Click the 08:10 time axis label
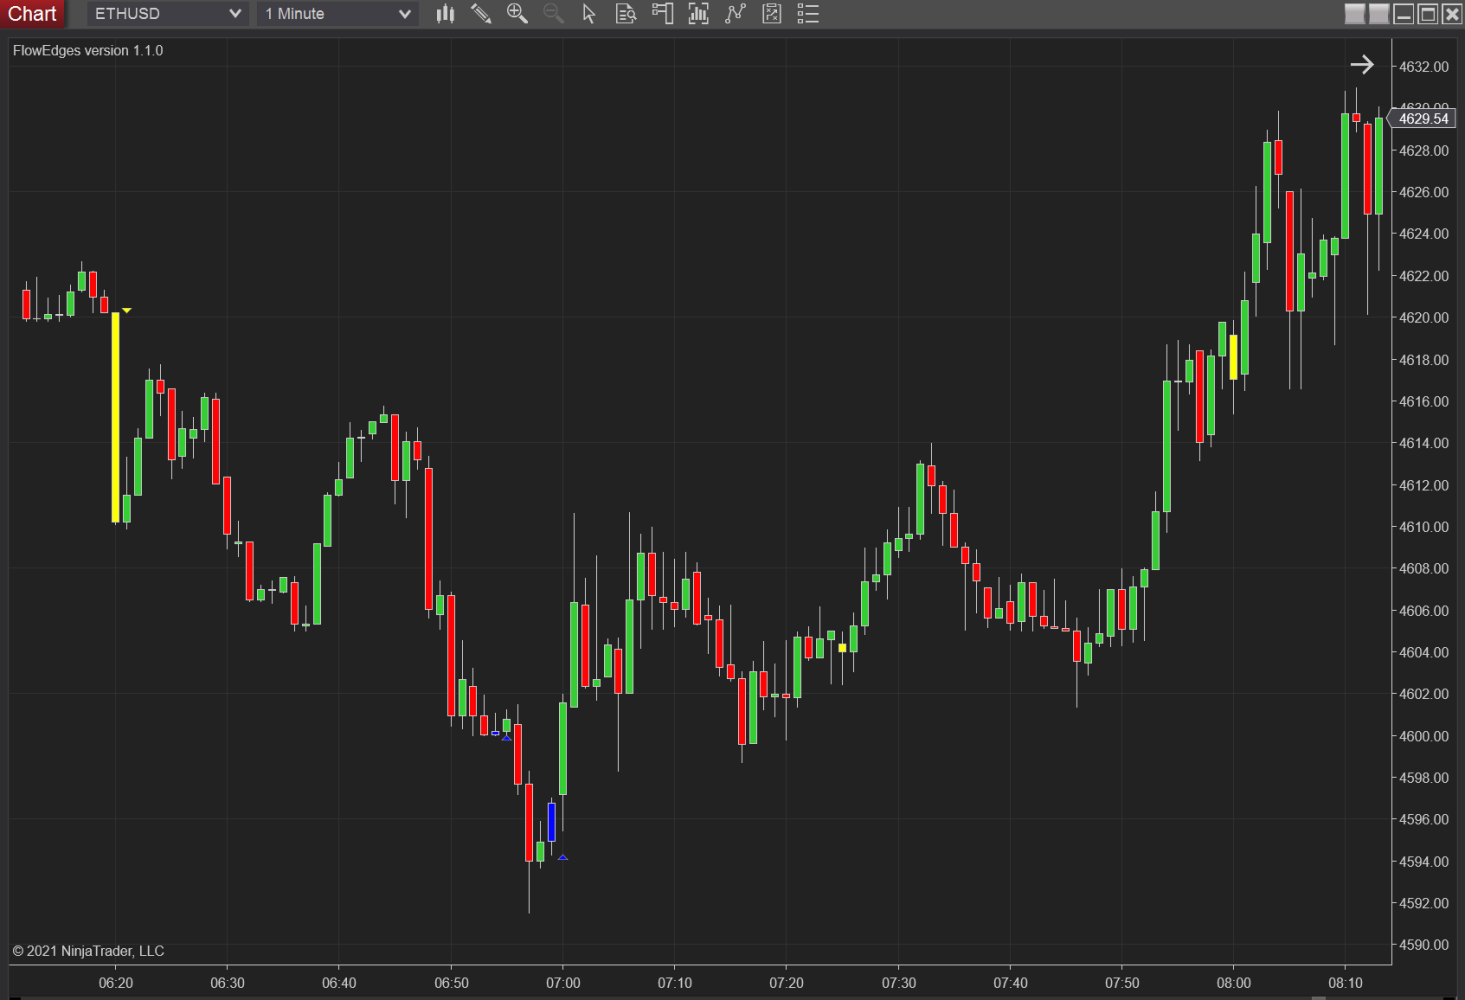 pos(1346,983)
